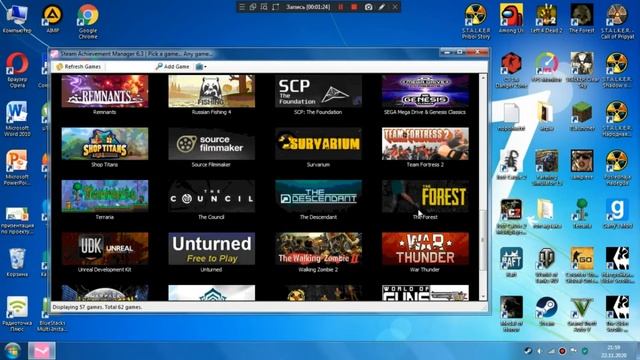Open the Raft desktop shortcut
This screenshot has height=360, width=640.
pos(511,262)
